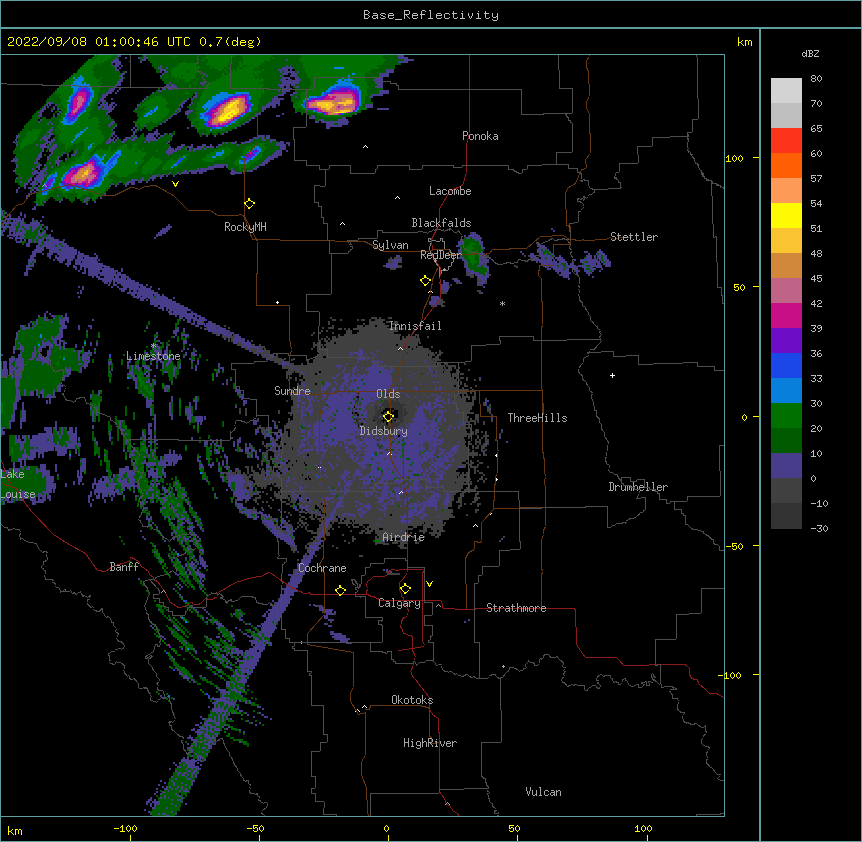Click the Olds town label

pyautogui.click(x=388, y=394)
